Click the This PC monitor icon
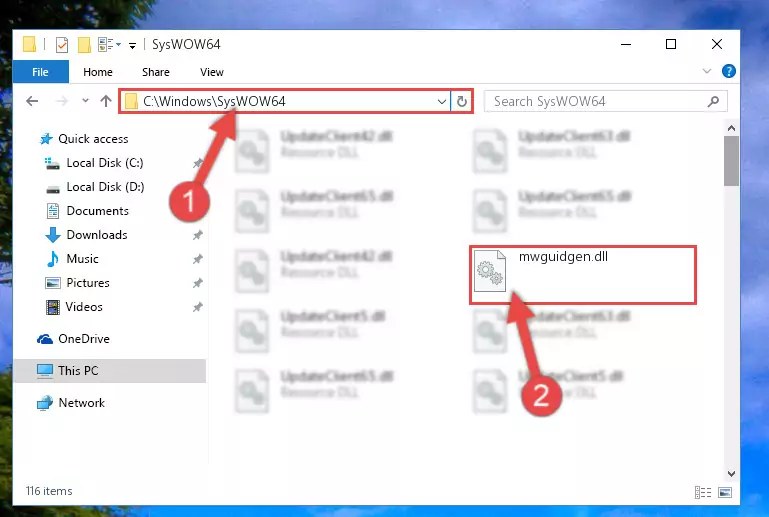This screenshot has width=769, height=517. pyautogui.click(x=45, y=371)
